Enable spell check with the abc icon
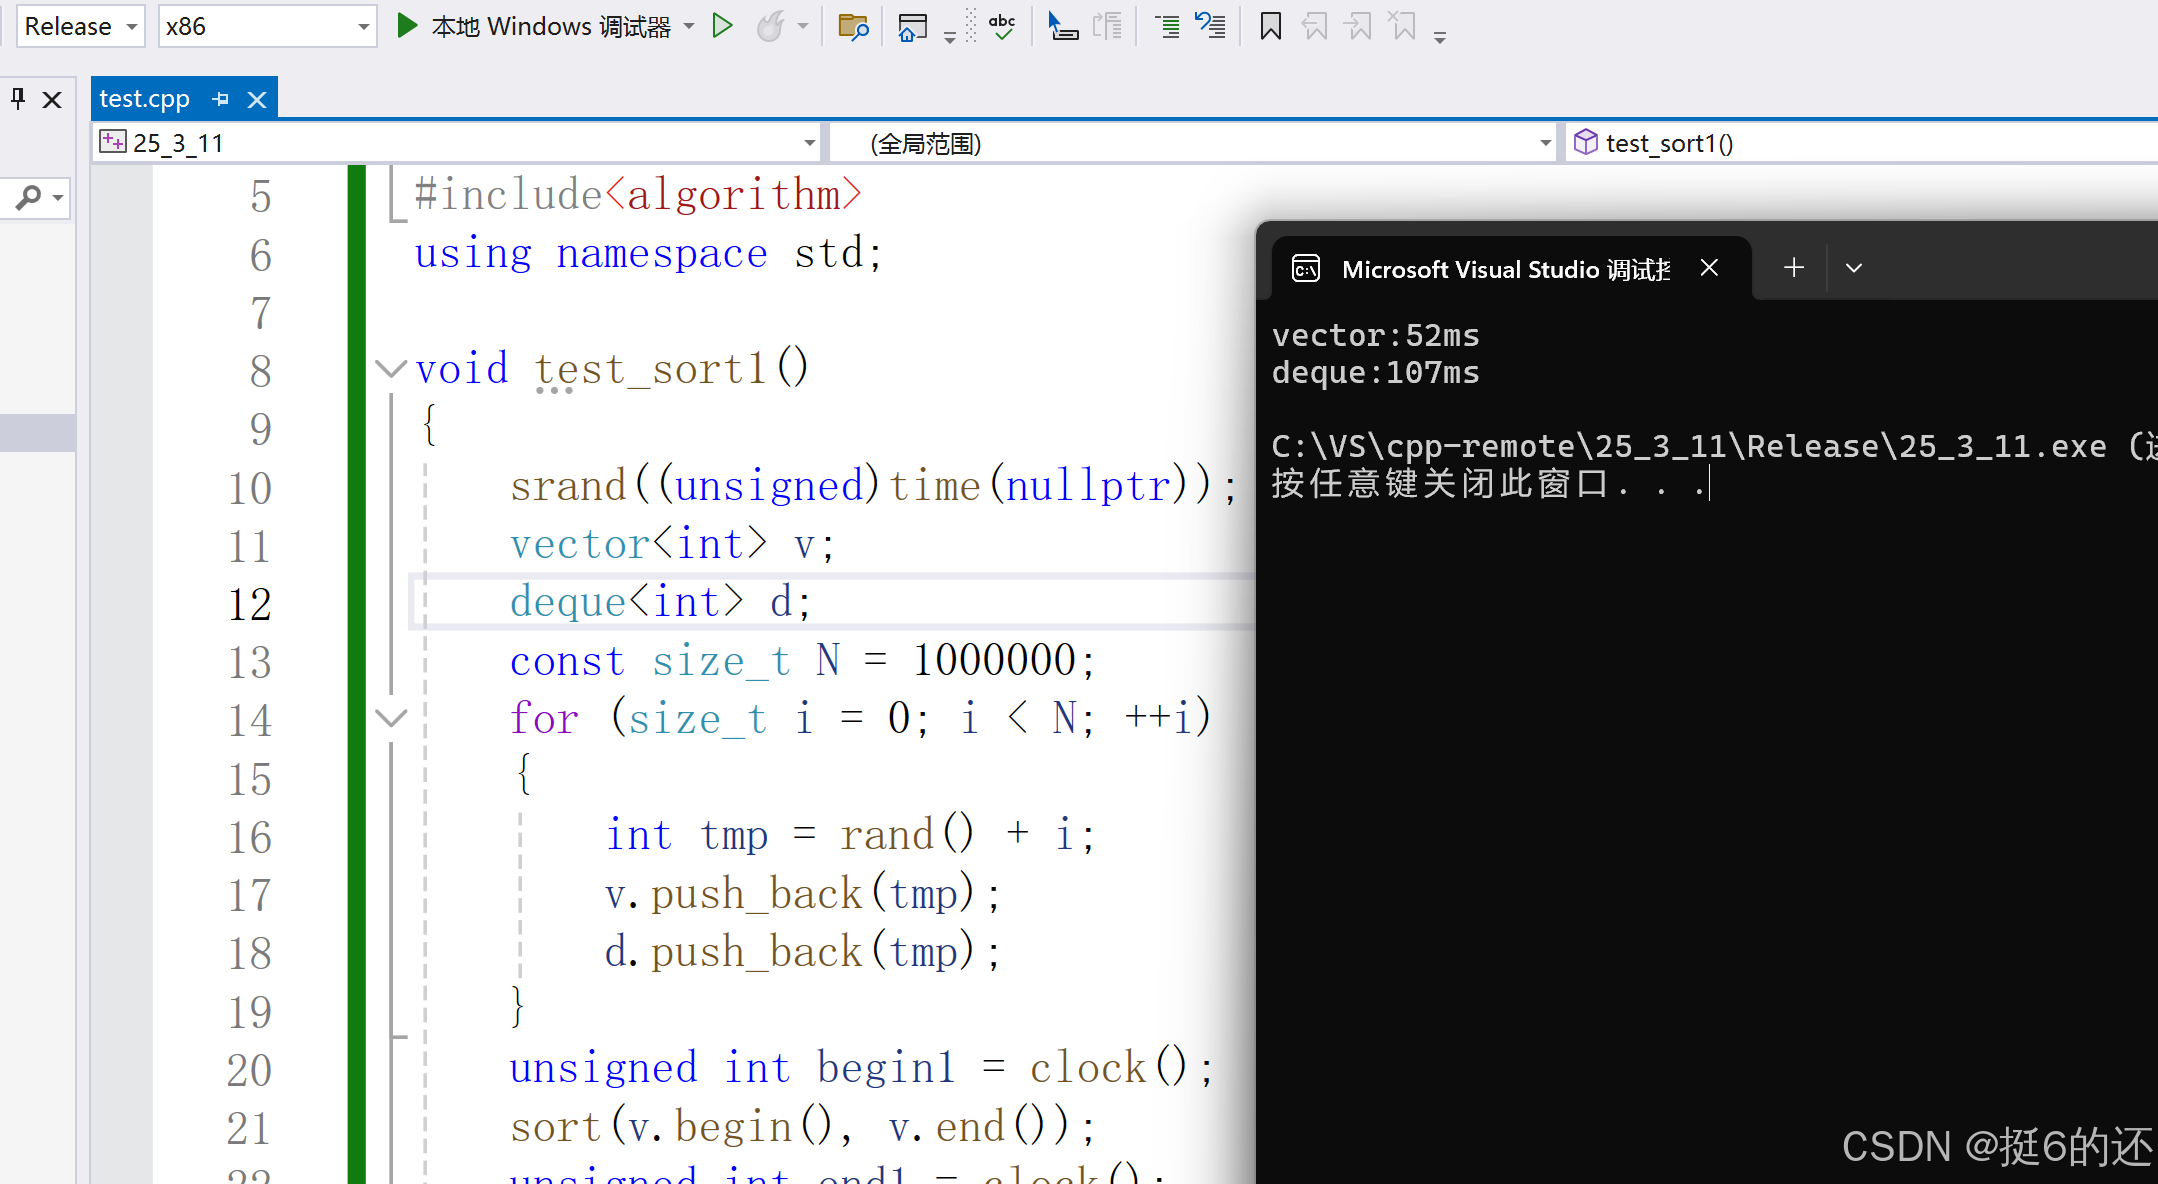The height and width of the screenshot is (1184, 2158). [1003, 26]
